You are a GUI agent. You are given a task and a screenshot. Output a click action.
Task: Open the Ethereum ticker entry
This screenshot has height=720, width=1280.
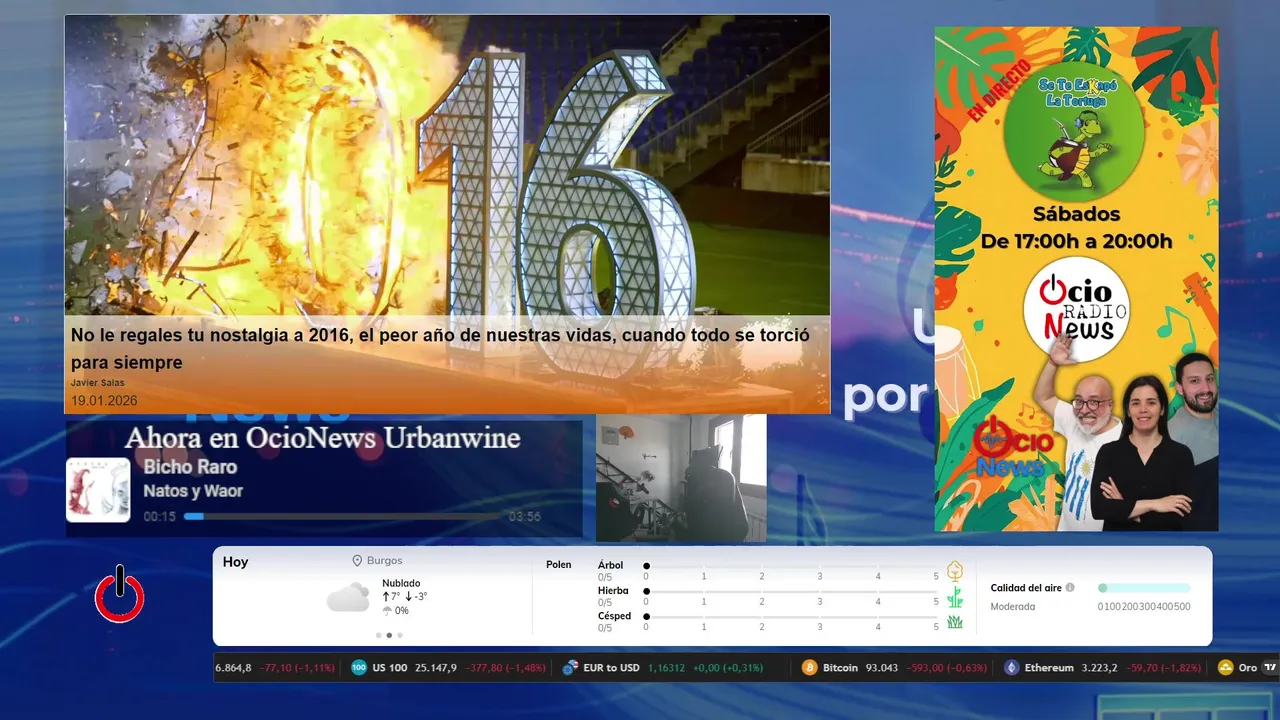point(1103,668)
